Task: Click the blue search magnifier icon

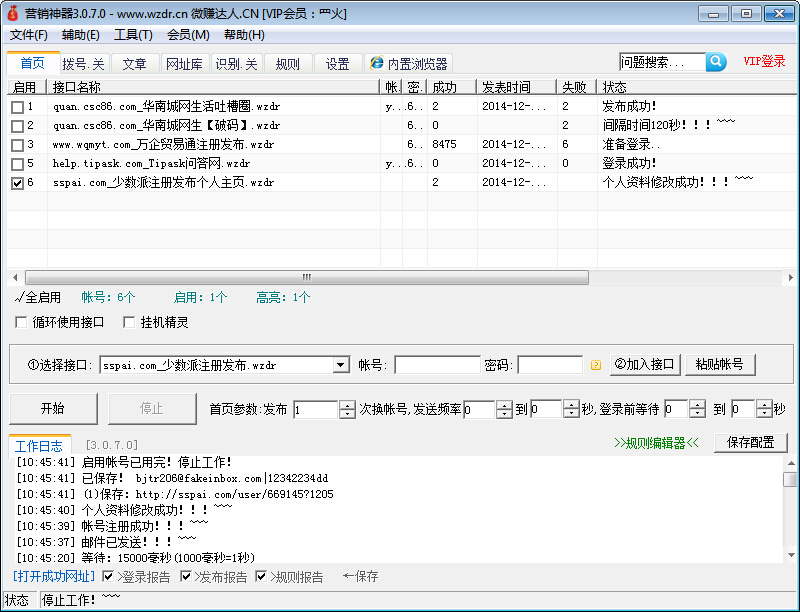Action: click(x=717, y=61)
